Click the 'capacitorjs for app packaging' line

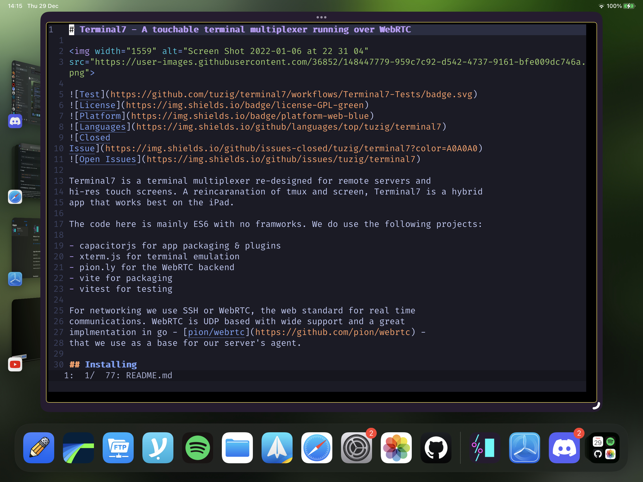(175, 246)
